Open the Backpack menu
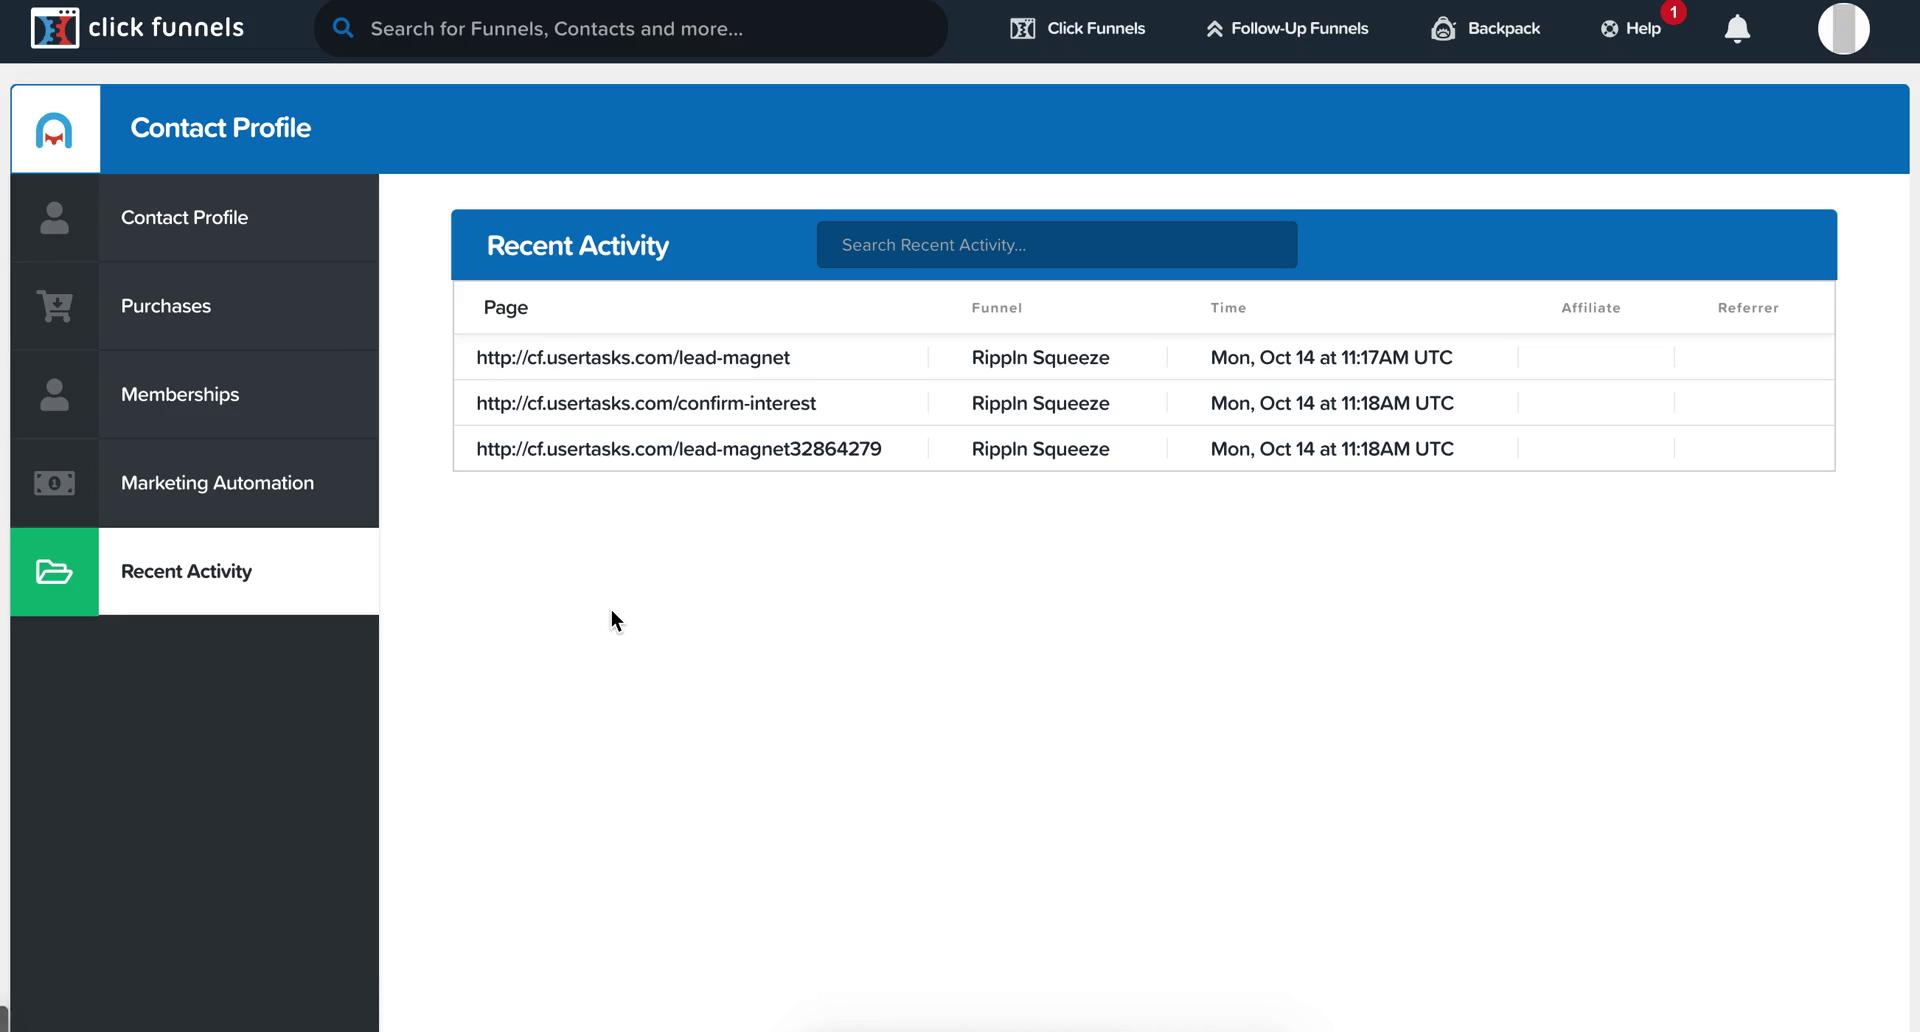This screenshot has width=1920, height=1032. [x=1485, y=29]
